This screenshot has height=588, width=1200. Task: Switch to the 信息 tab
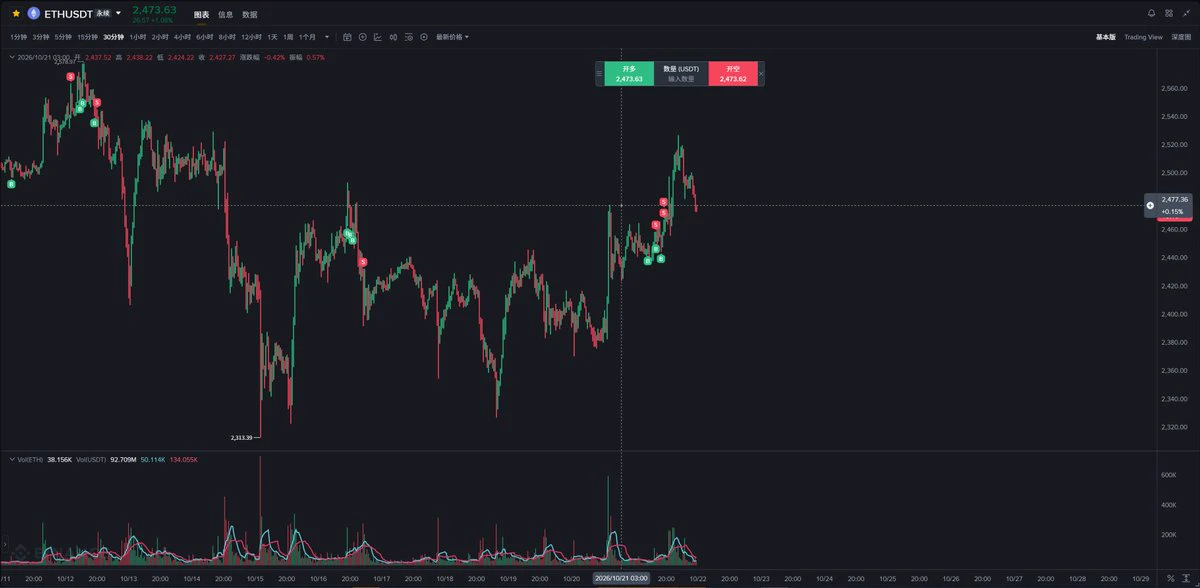pyautogui.click(x=226, y=14)
